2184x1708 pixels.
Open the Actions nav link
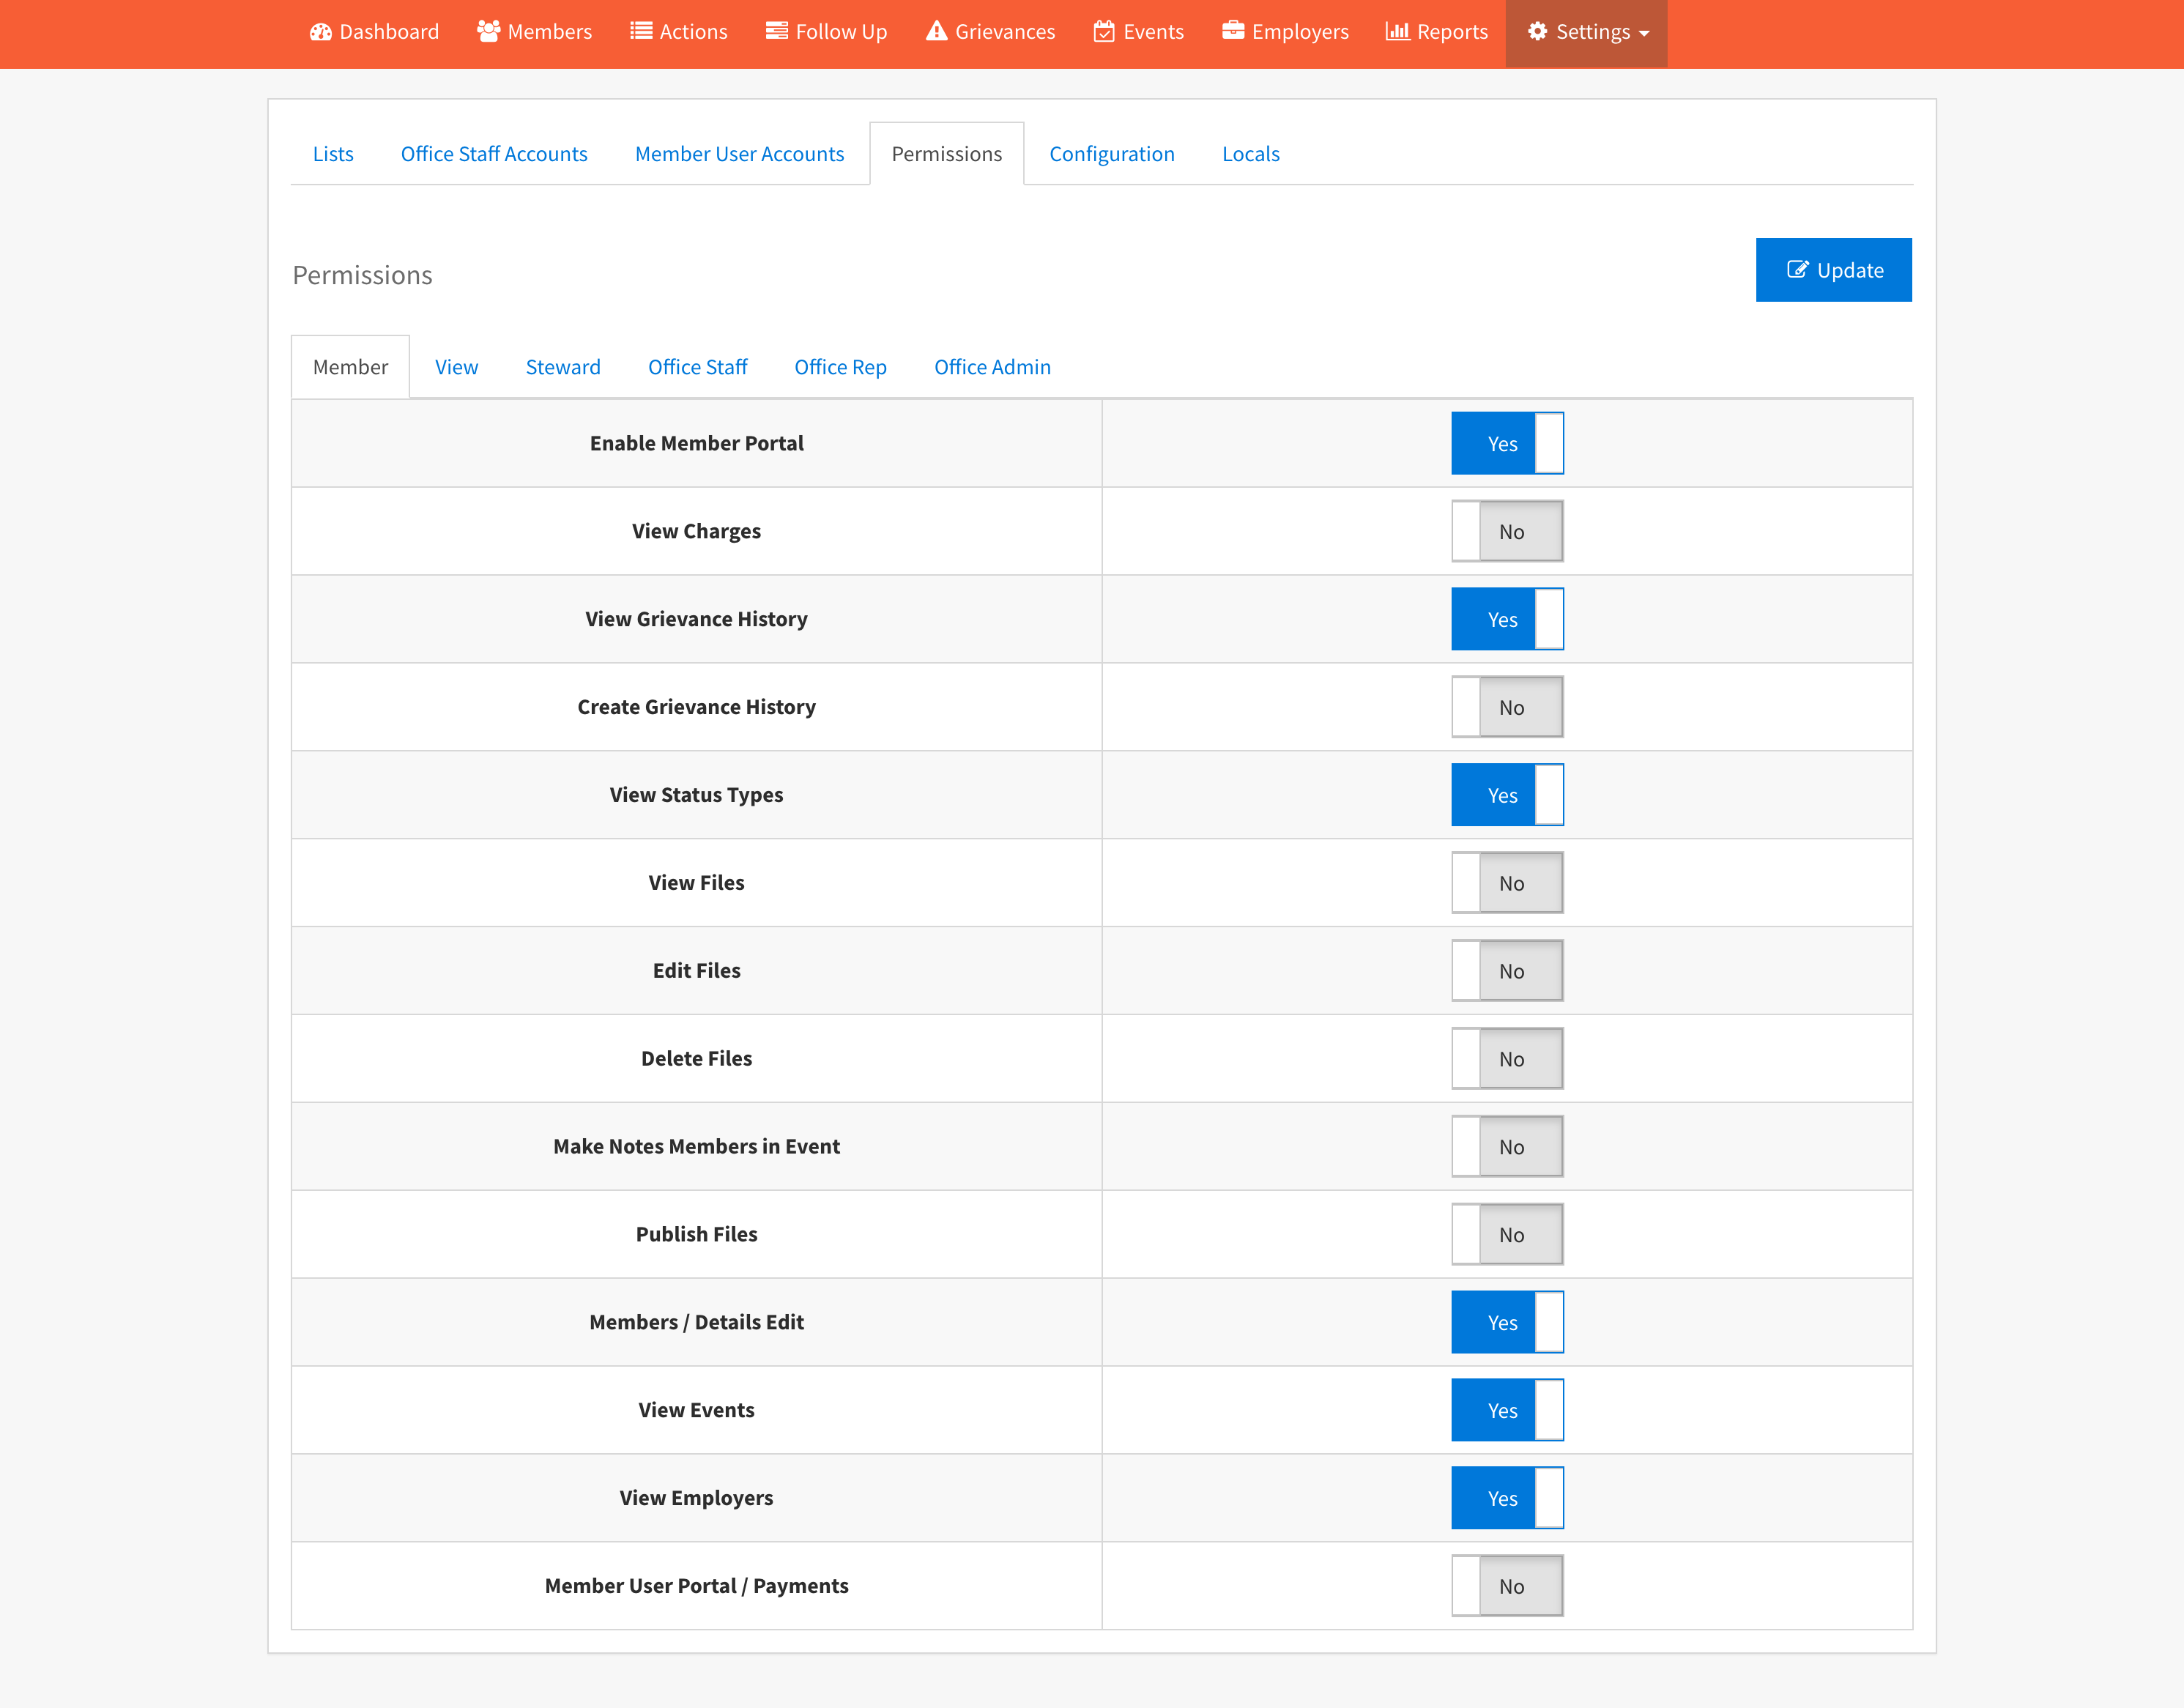pos(679,32)
